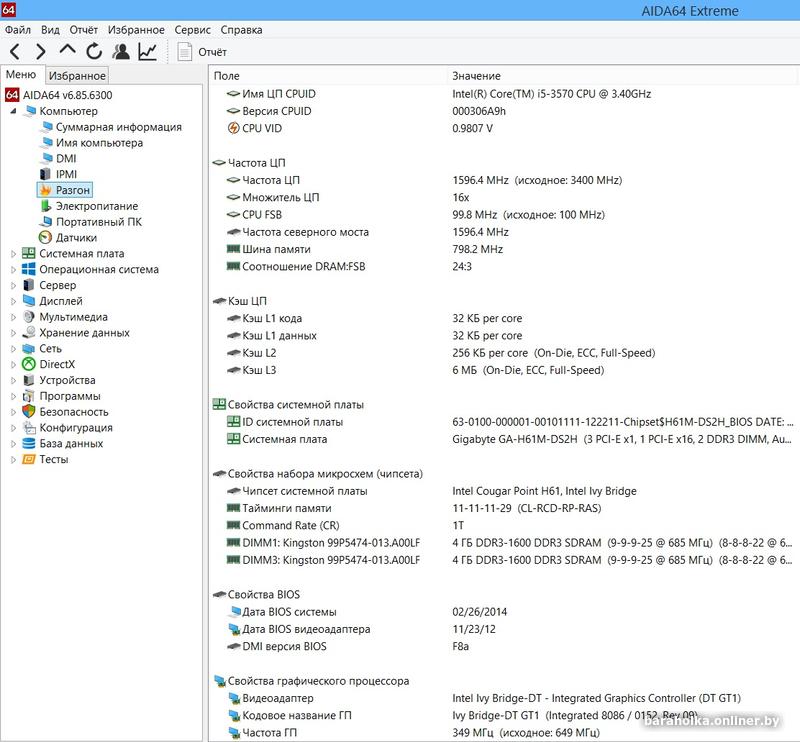Select DIMM1: Kingston 99P5474-013.A00LF row

coord(503,542)
